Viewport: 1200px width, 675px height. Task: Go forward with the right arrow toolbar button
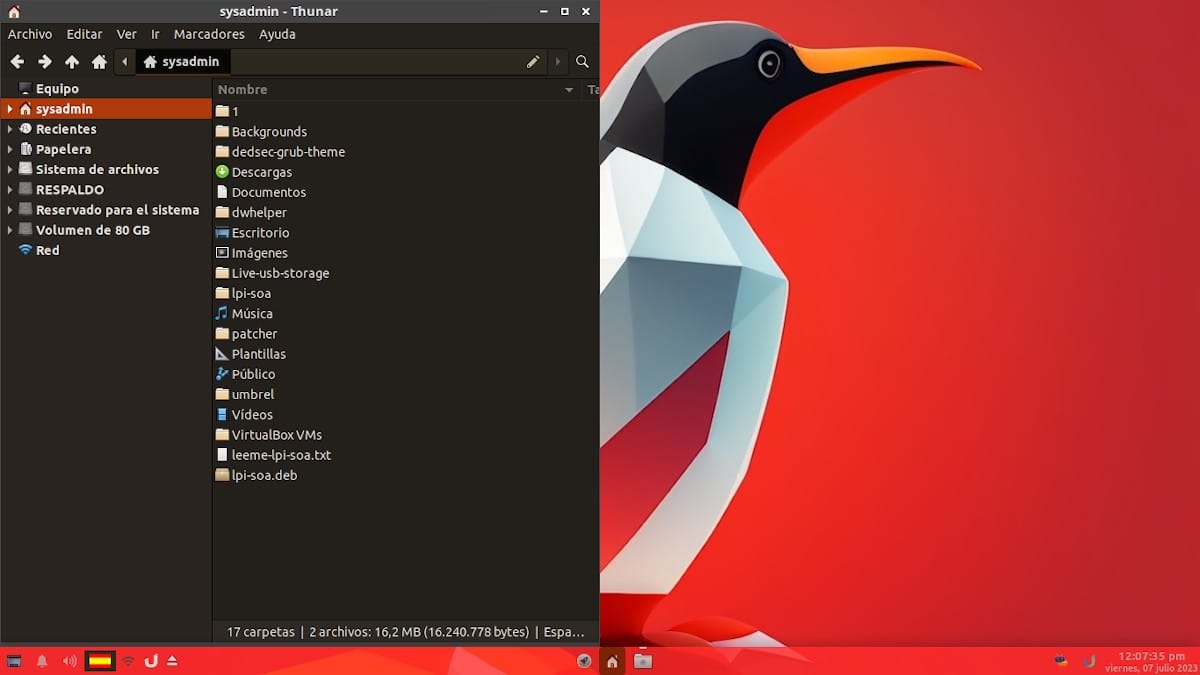click(x=44, y=62)
